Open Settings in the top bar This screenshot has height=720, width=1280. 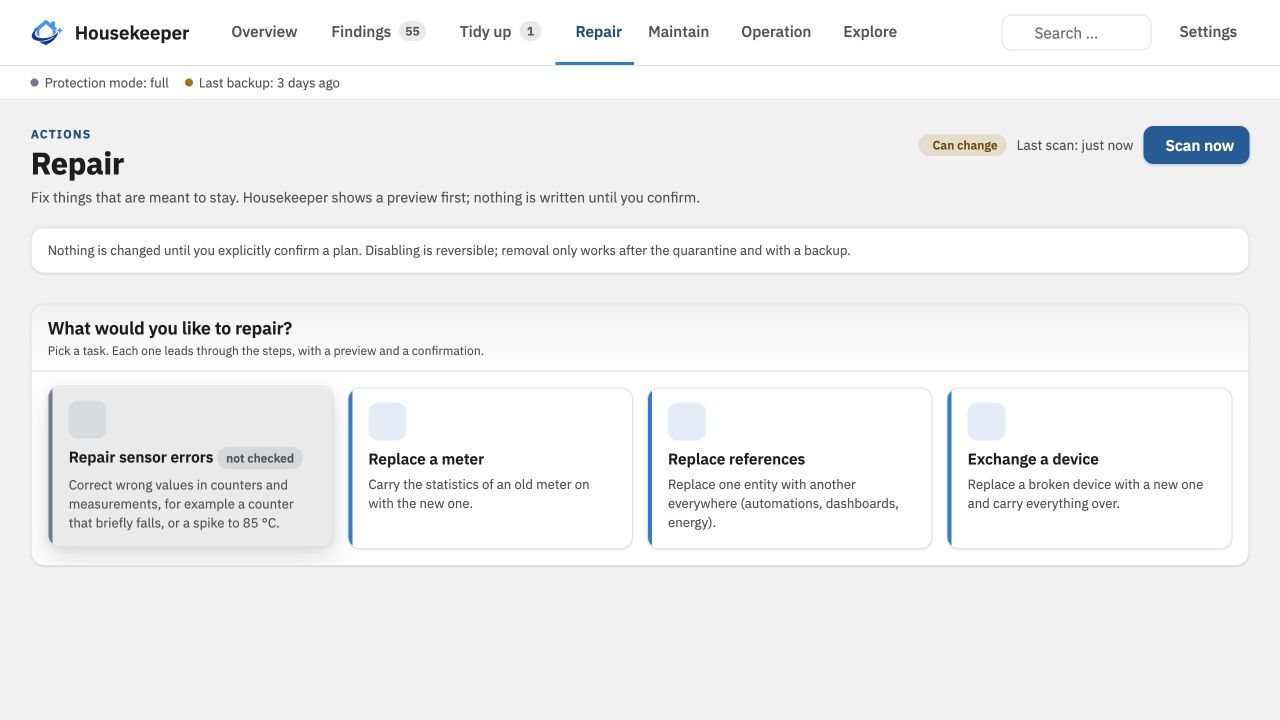1208,32
